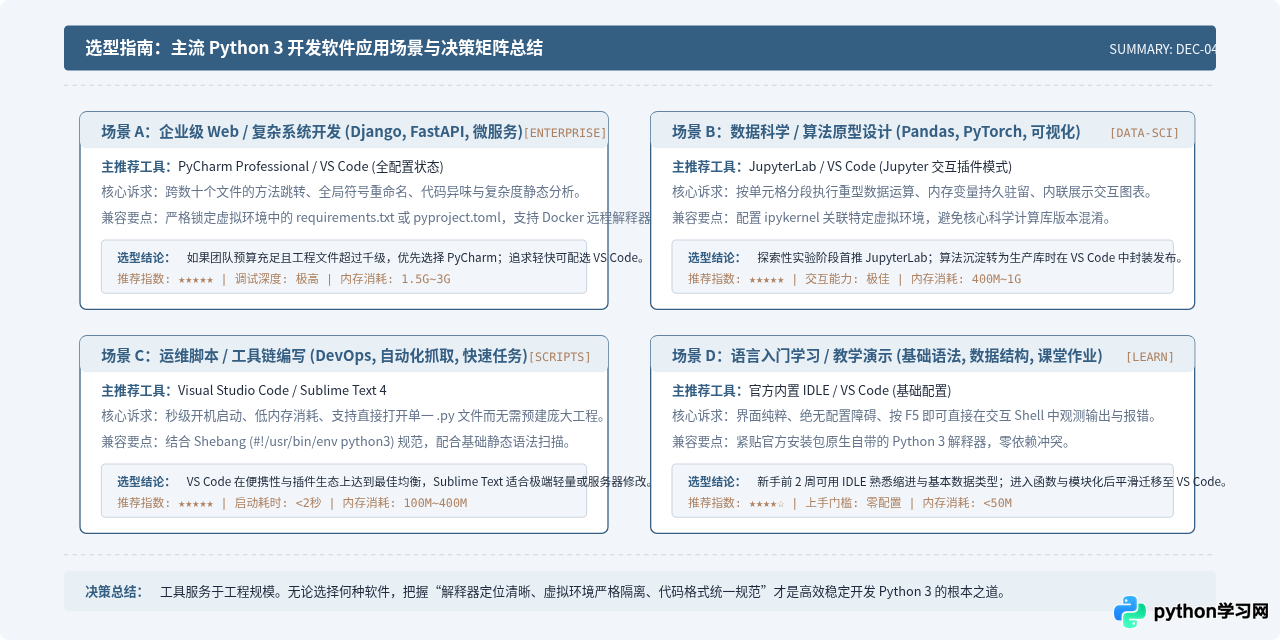1280x640 pixels.
Task: Click the "PyCharm Professional / VS Code (全配置状态)" line
Action: tap(272, 167)
